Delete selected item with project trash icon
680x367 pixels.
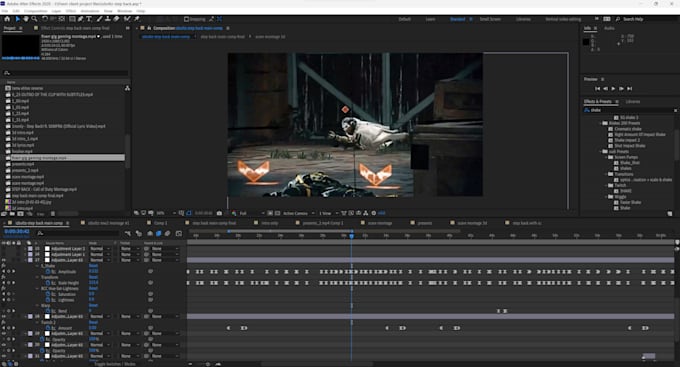pos(53,214)
